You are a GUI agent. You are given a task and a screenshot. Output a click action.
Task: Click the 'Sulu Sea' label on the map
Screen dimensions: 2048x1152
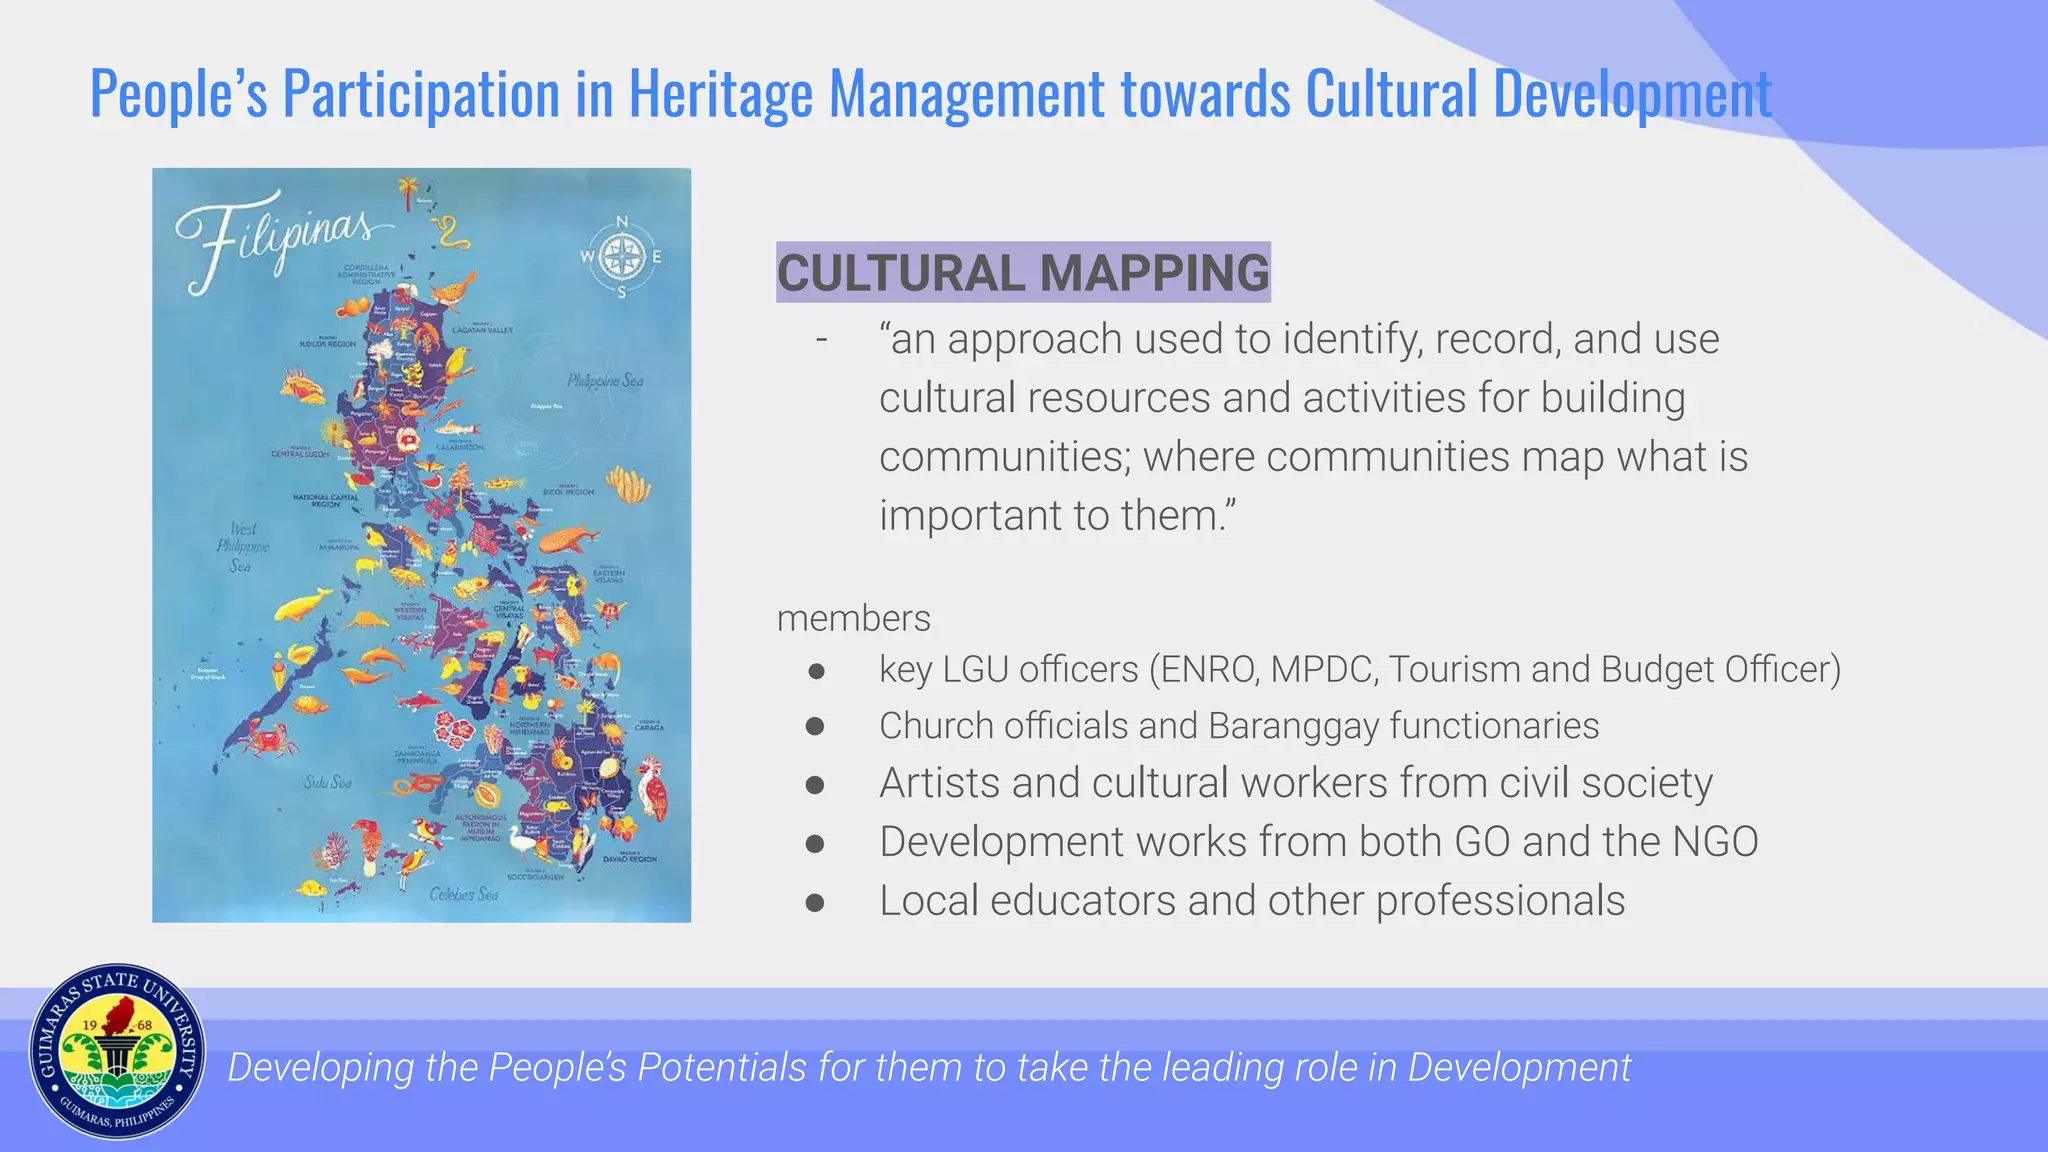coord(327,782)
